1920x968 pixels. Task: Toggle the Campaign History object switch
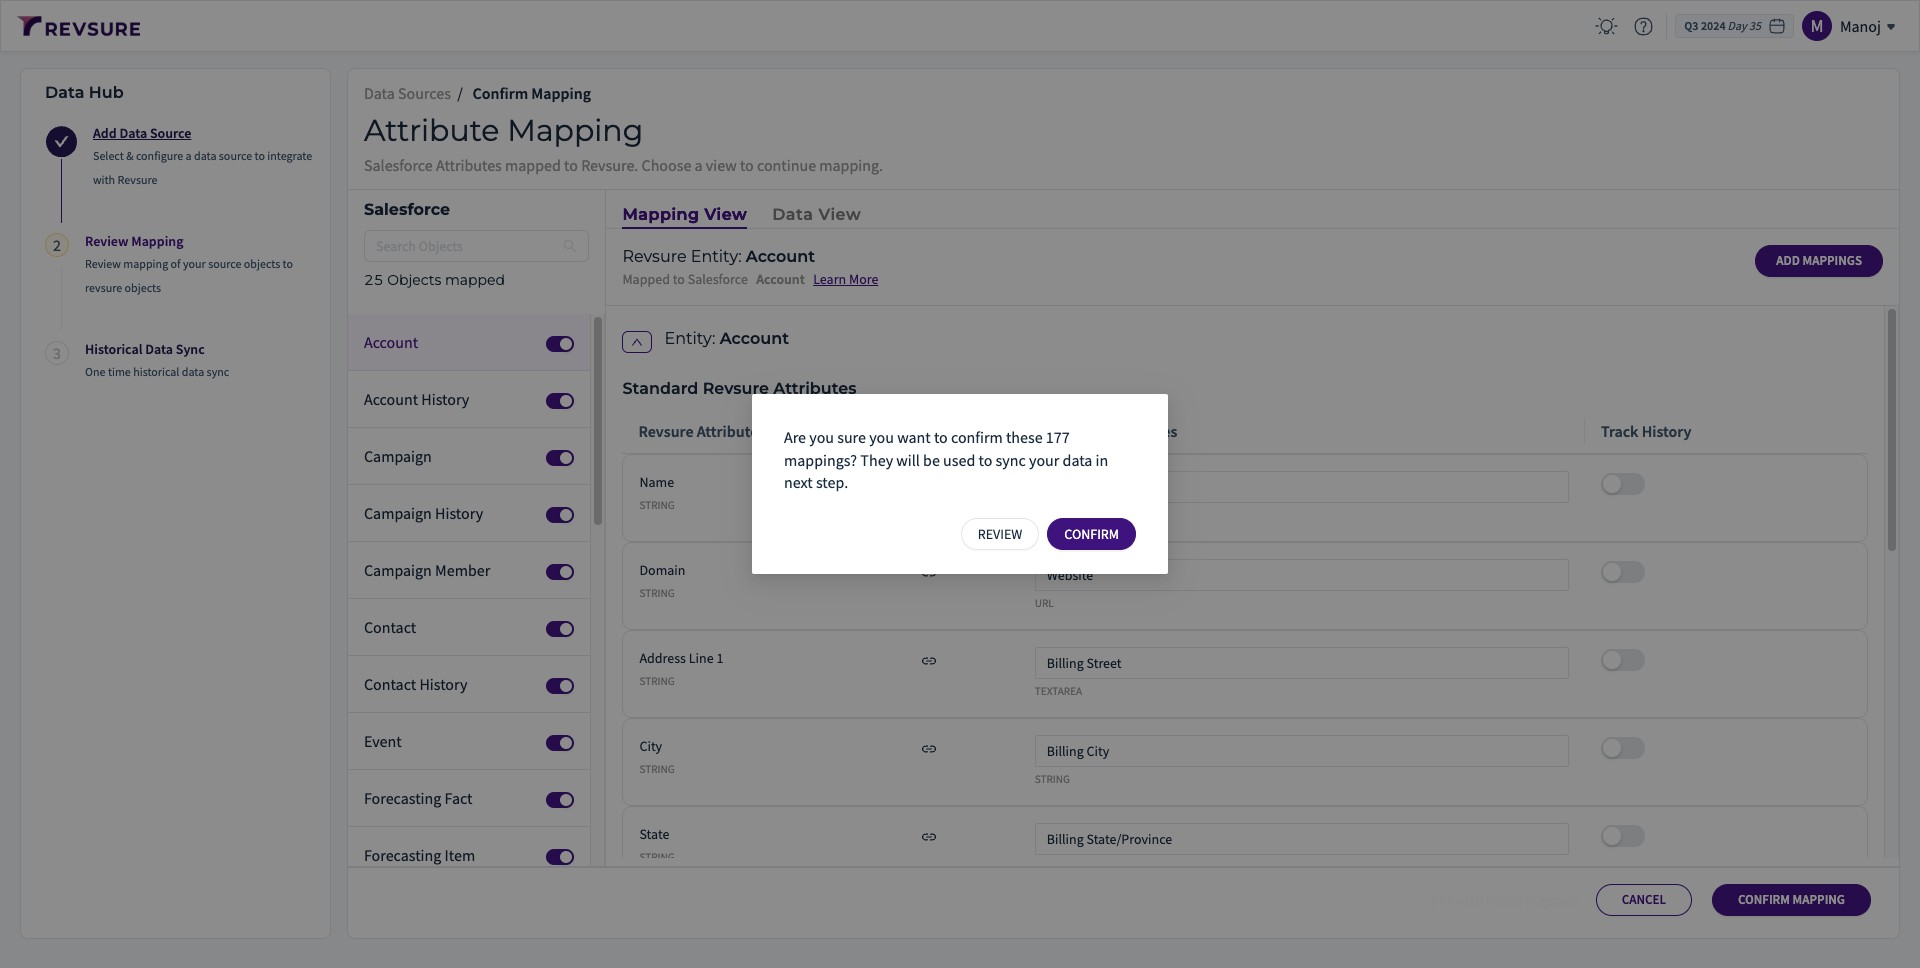point(560,515)
